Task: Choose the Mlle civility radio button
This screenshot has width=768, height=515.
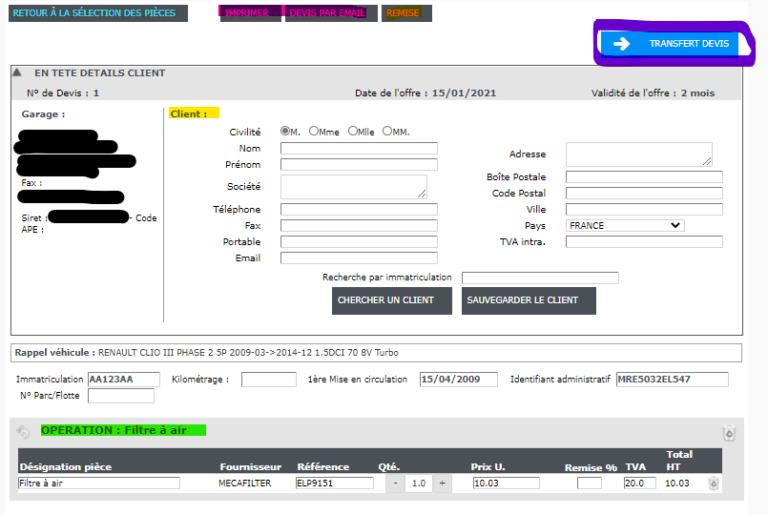Action: coord(353,131)
